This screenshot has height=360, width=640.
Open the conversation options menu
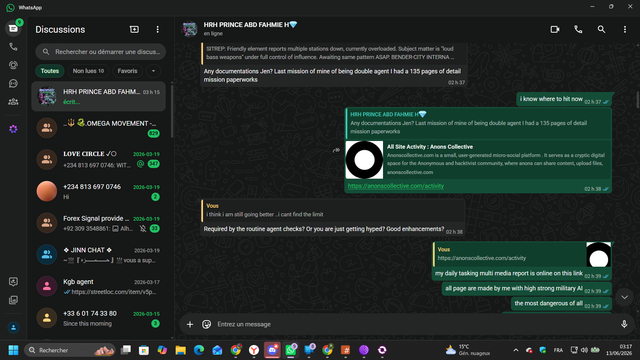(624, 29)
